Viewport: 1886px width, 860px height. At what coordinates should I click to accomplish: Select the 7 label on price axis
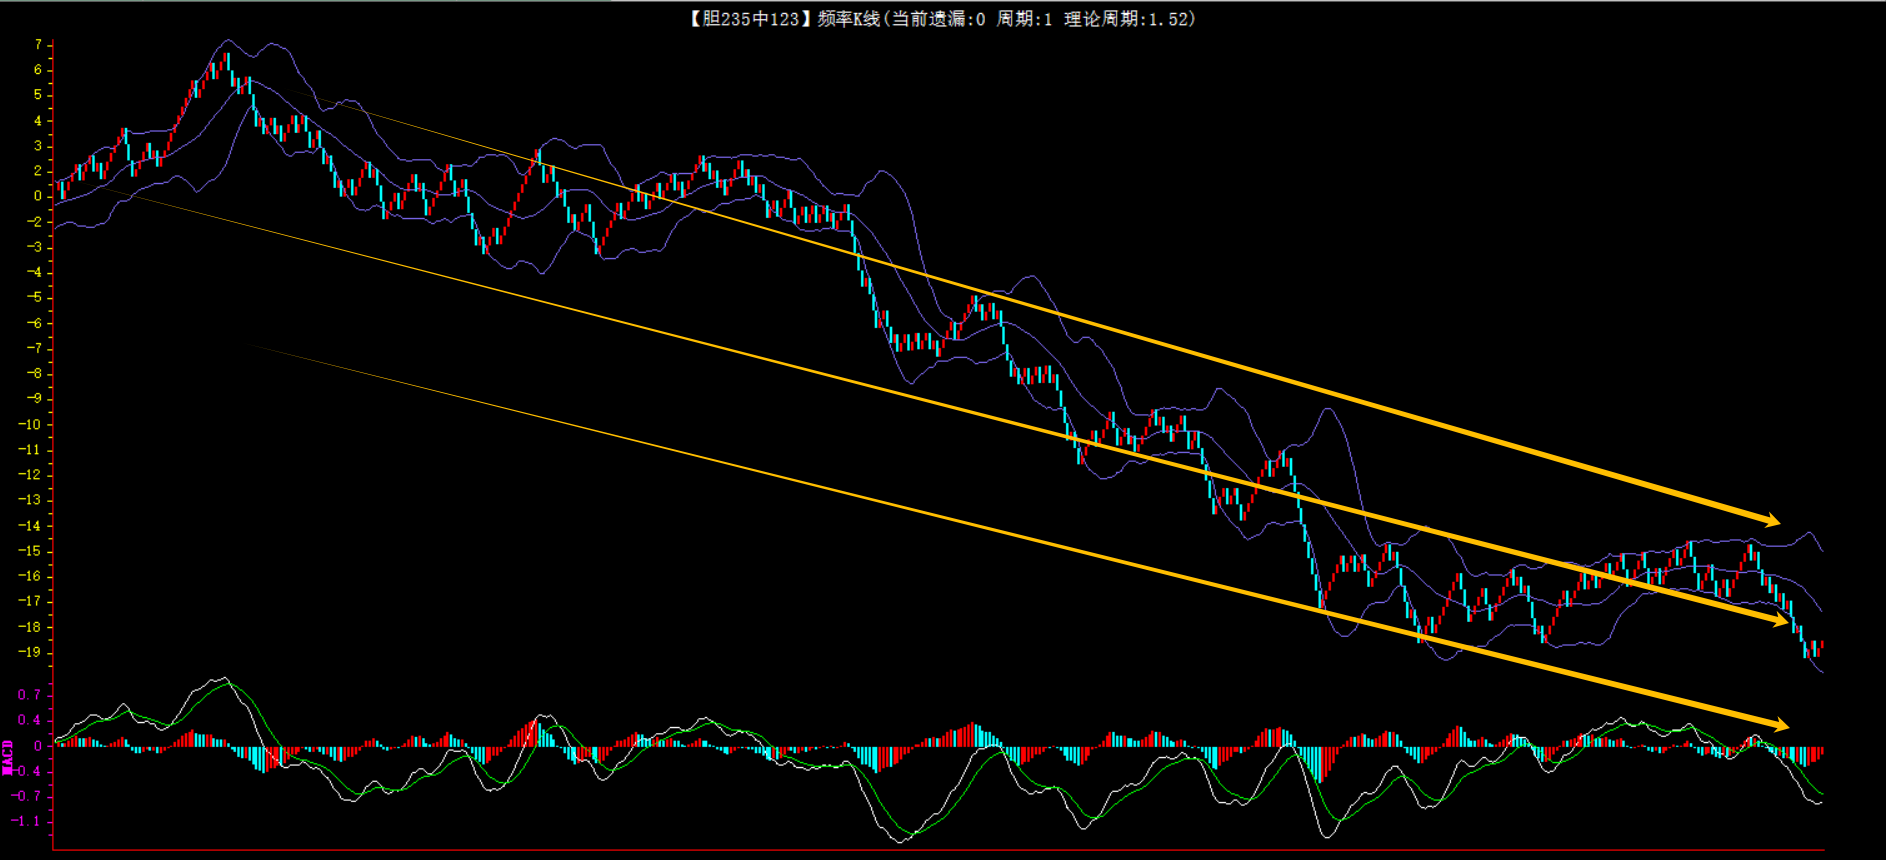[38, 45]
